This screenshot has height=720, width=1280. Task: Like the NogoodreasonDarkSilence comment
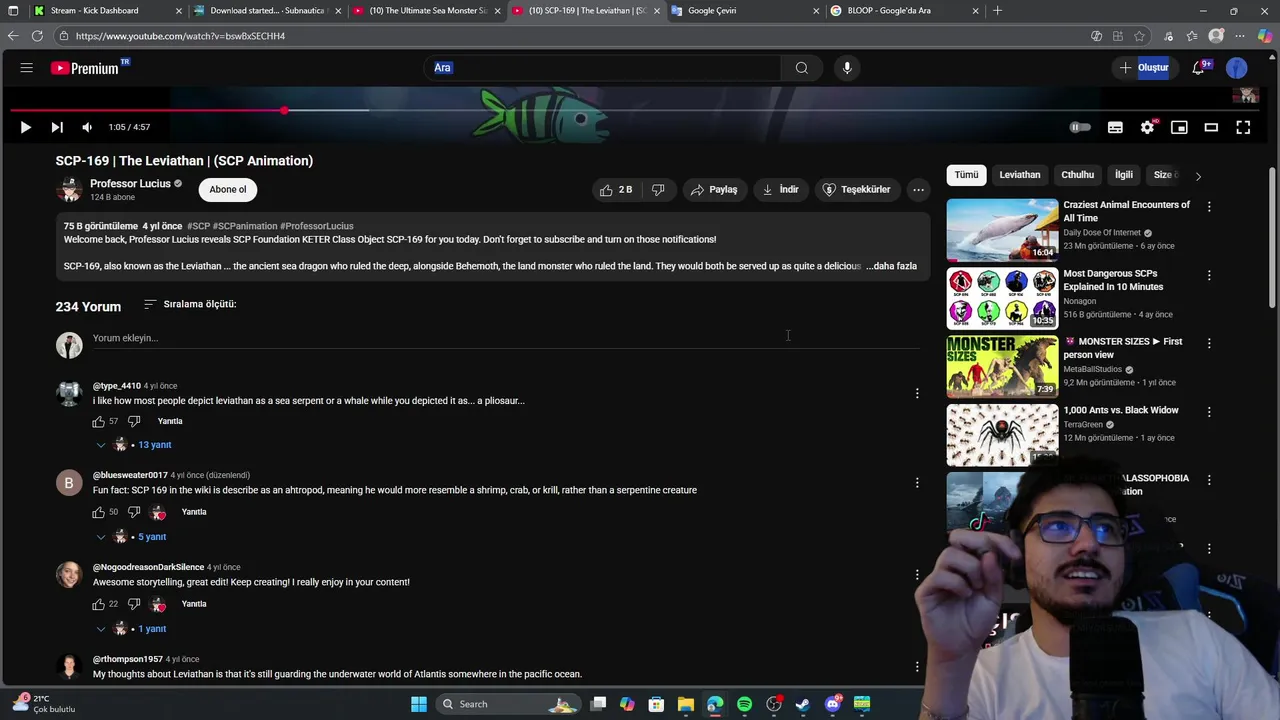point(98,604)
